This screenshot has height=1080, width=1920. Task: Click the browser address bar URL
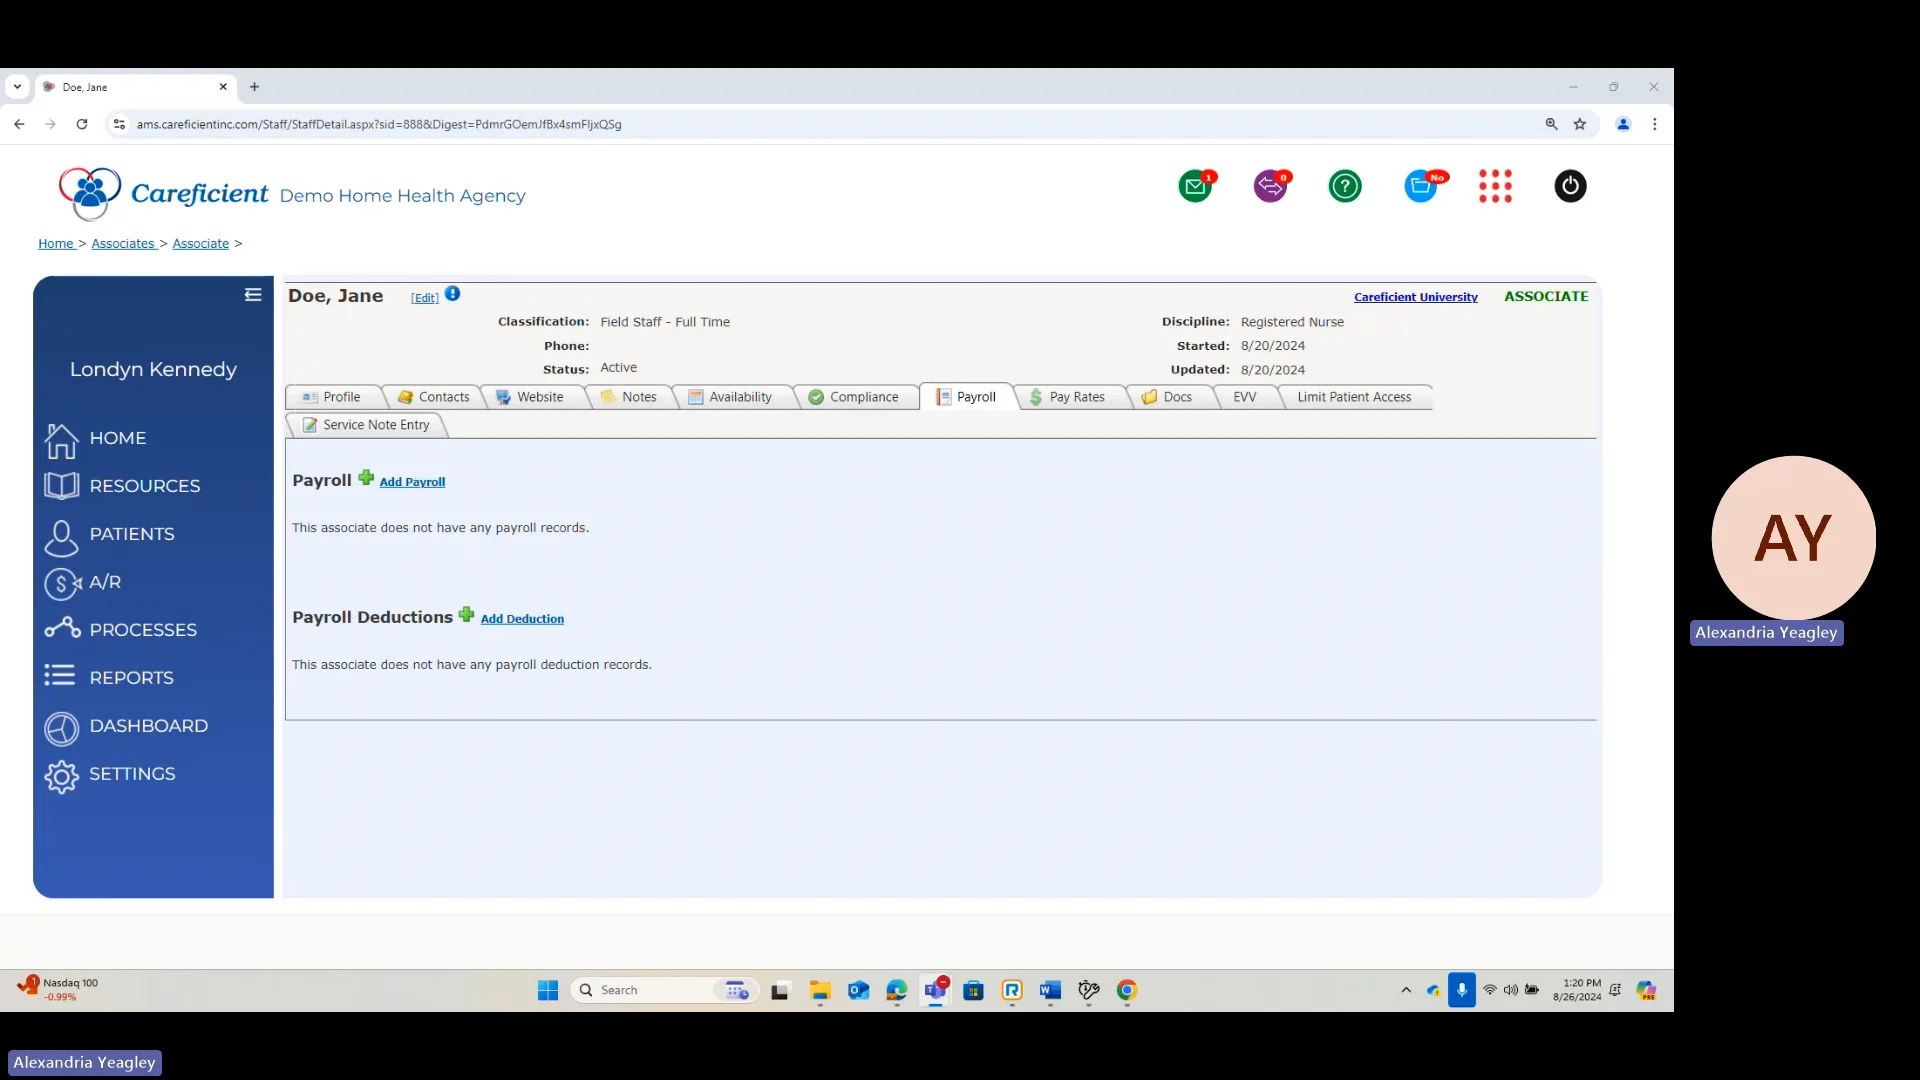[x=379, y=125]
